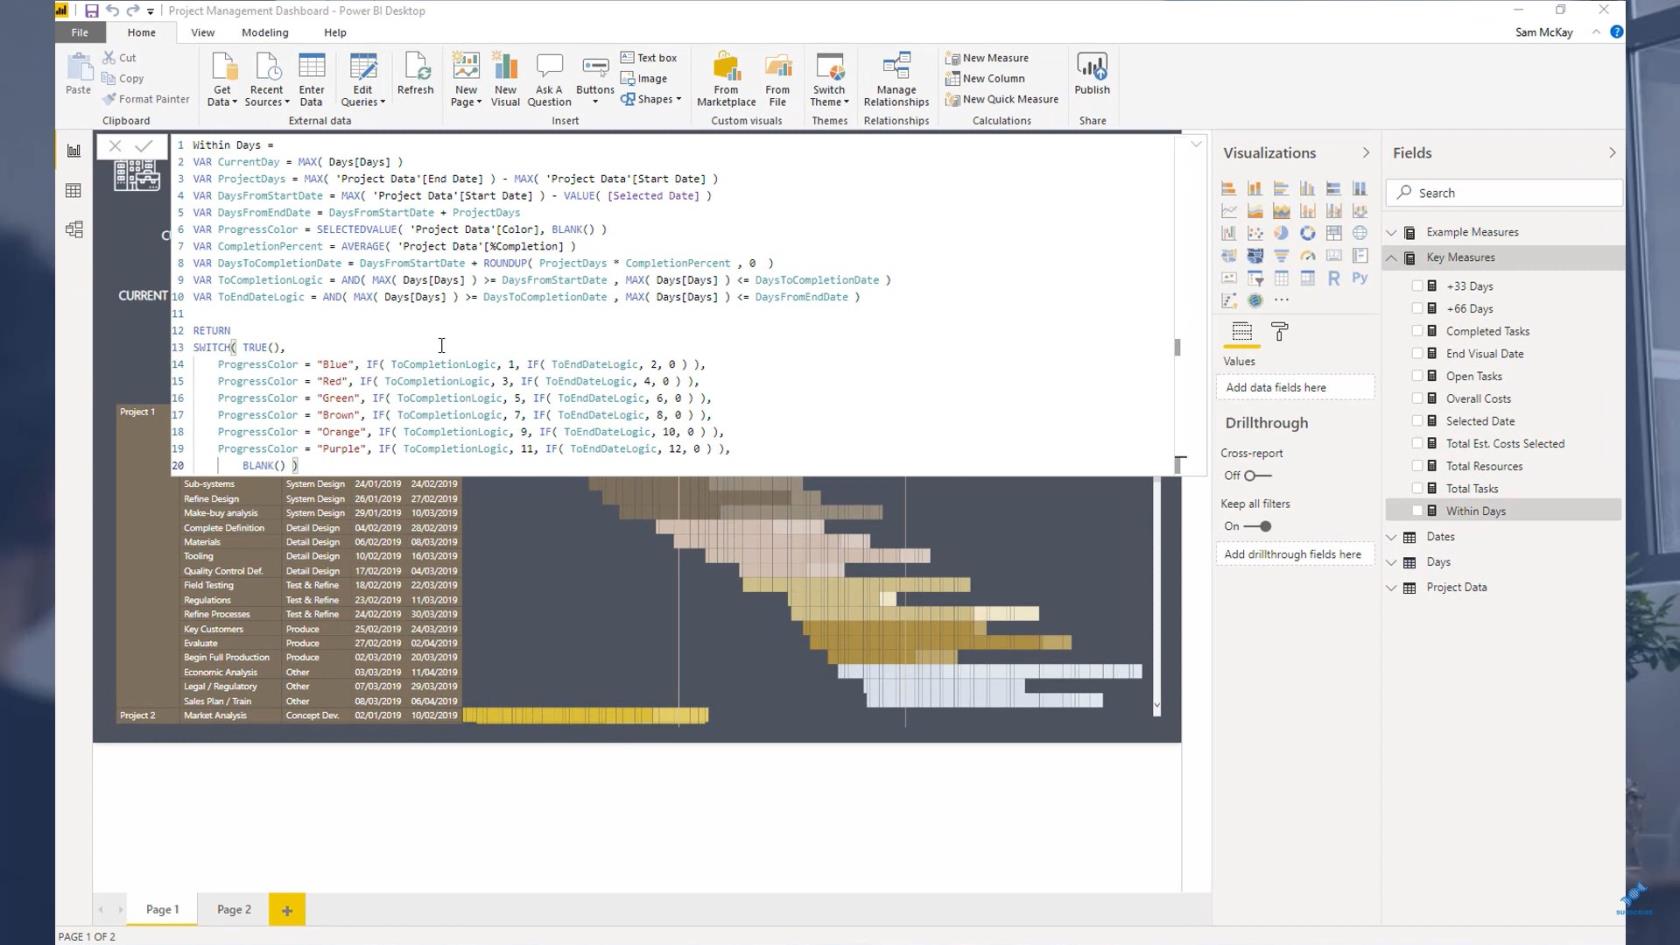Screen dimensions: 1680x945
Task: Click the formula editor vertical scrollbar thumb
Action: point(1177,347)
